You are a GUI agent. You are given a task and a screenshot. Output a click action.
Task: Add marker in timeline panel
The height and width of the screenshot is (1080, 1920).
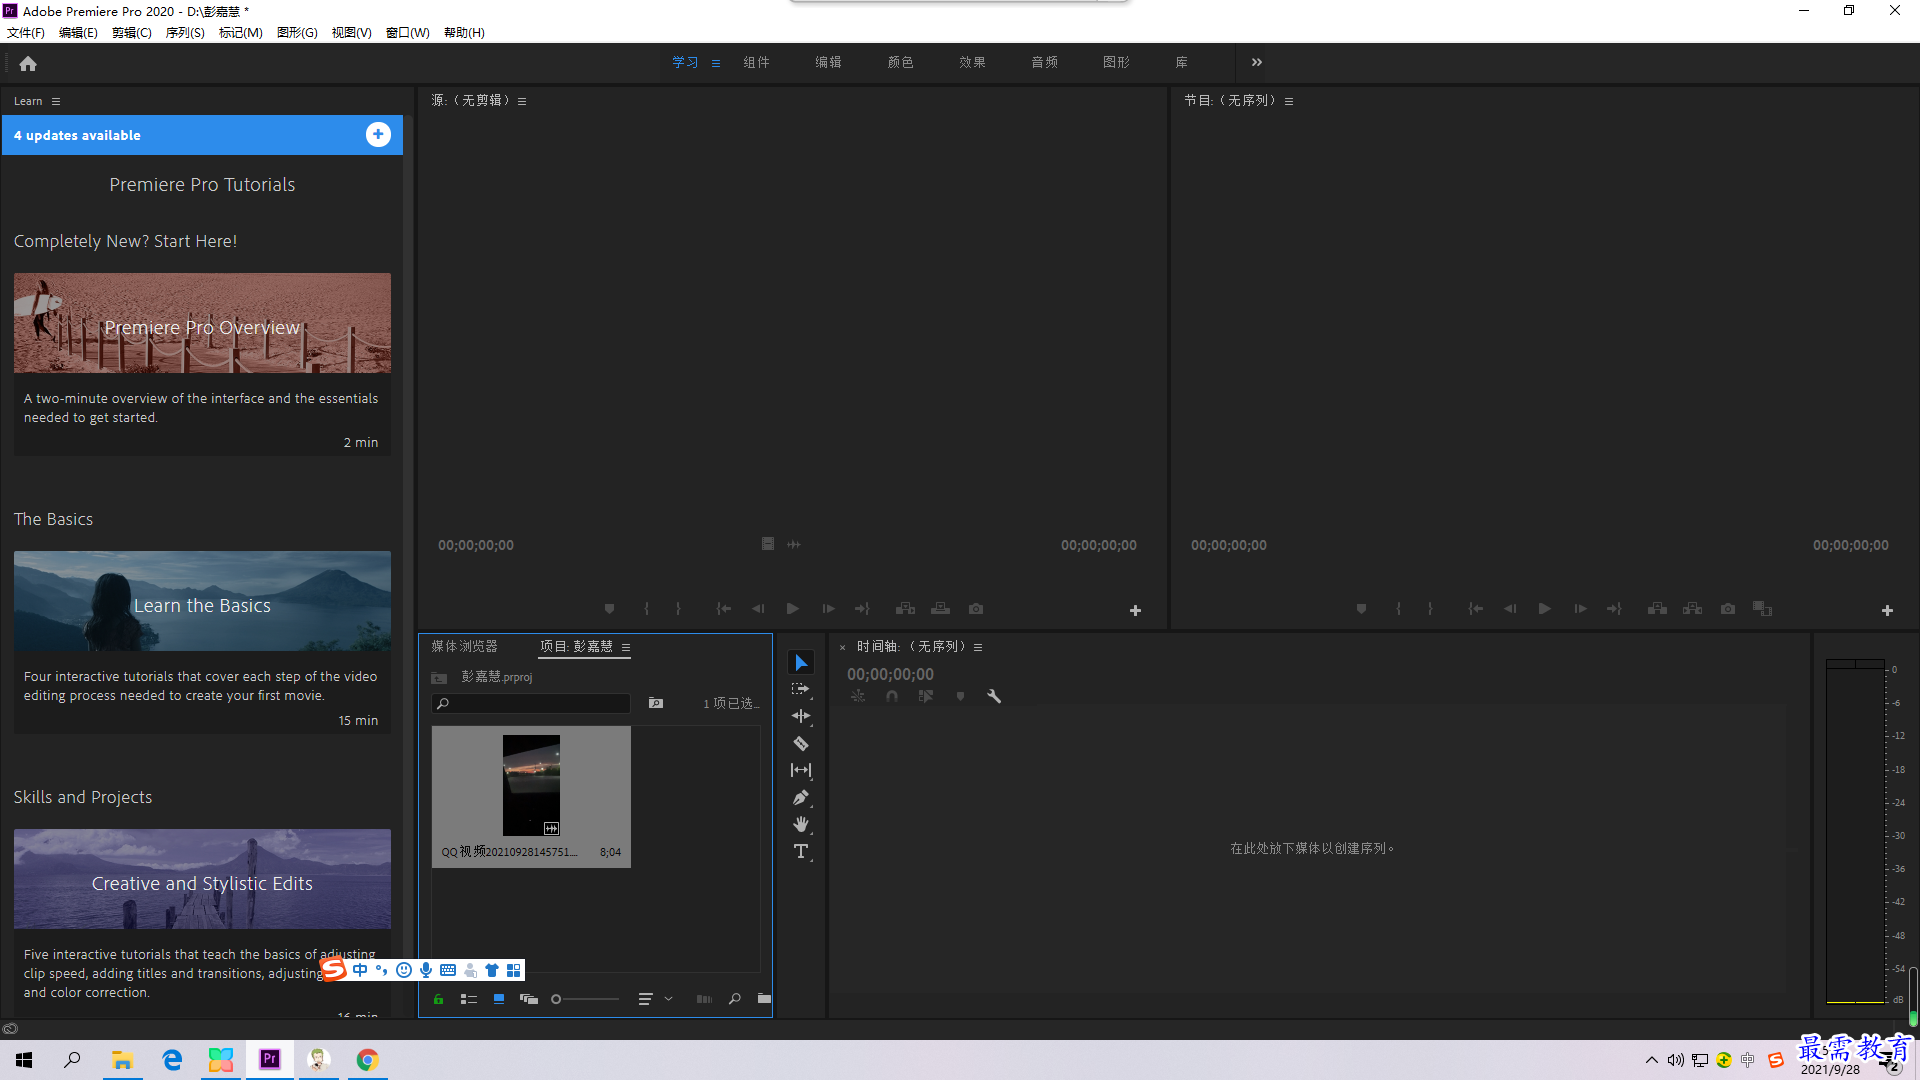[x=960, y=696]
